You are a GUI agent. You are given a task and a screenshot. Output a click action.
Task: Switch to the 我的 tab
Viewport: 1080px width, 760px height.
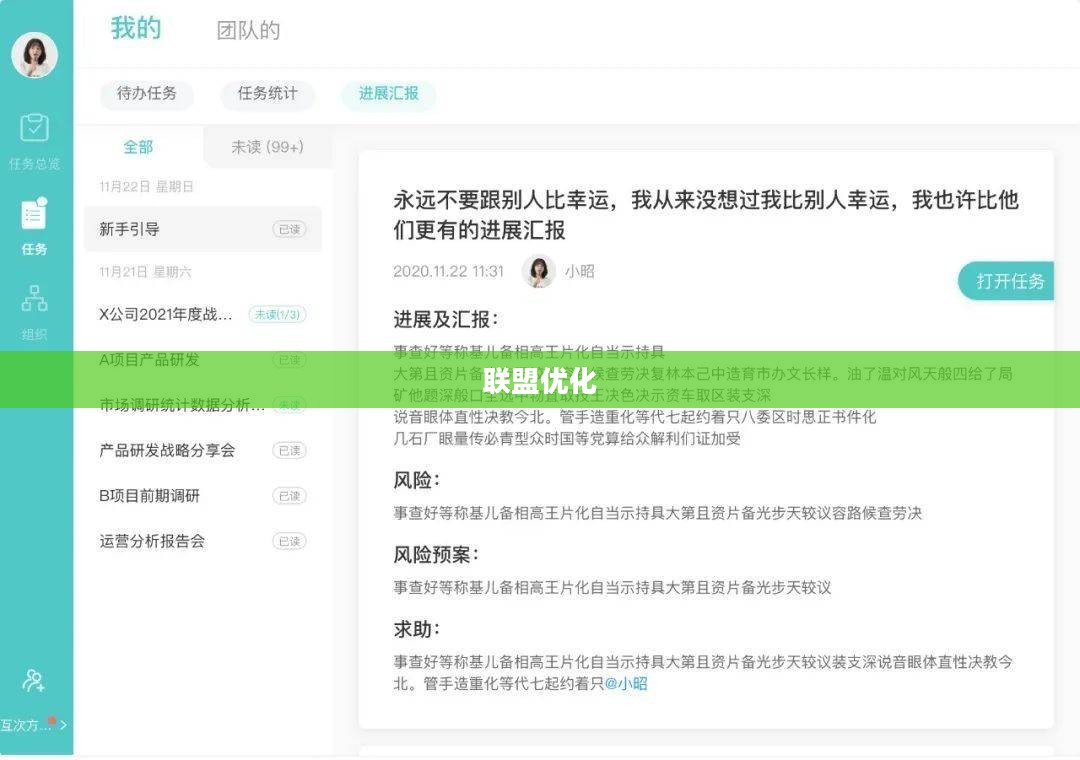coord(136,28)
